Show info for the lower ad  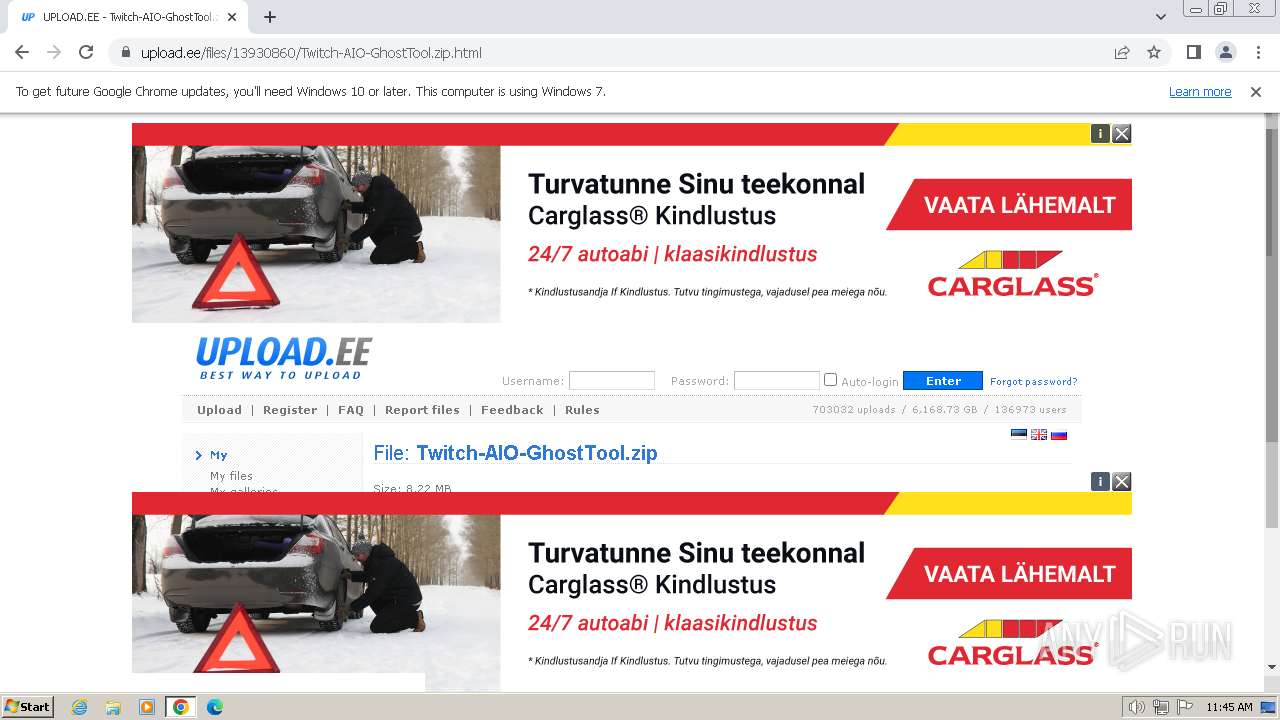(1100, 482)
